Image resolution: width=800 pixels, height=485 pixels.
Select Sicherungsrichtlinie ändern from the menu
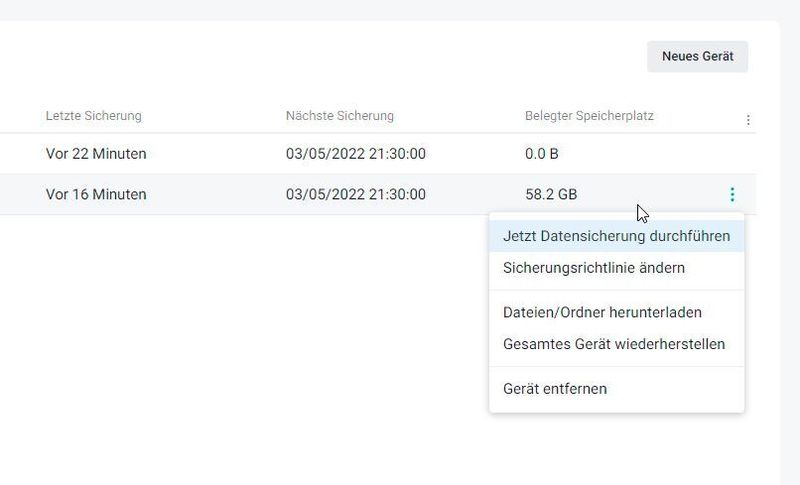[594, 268]
